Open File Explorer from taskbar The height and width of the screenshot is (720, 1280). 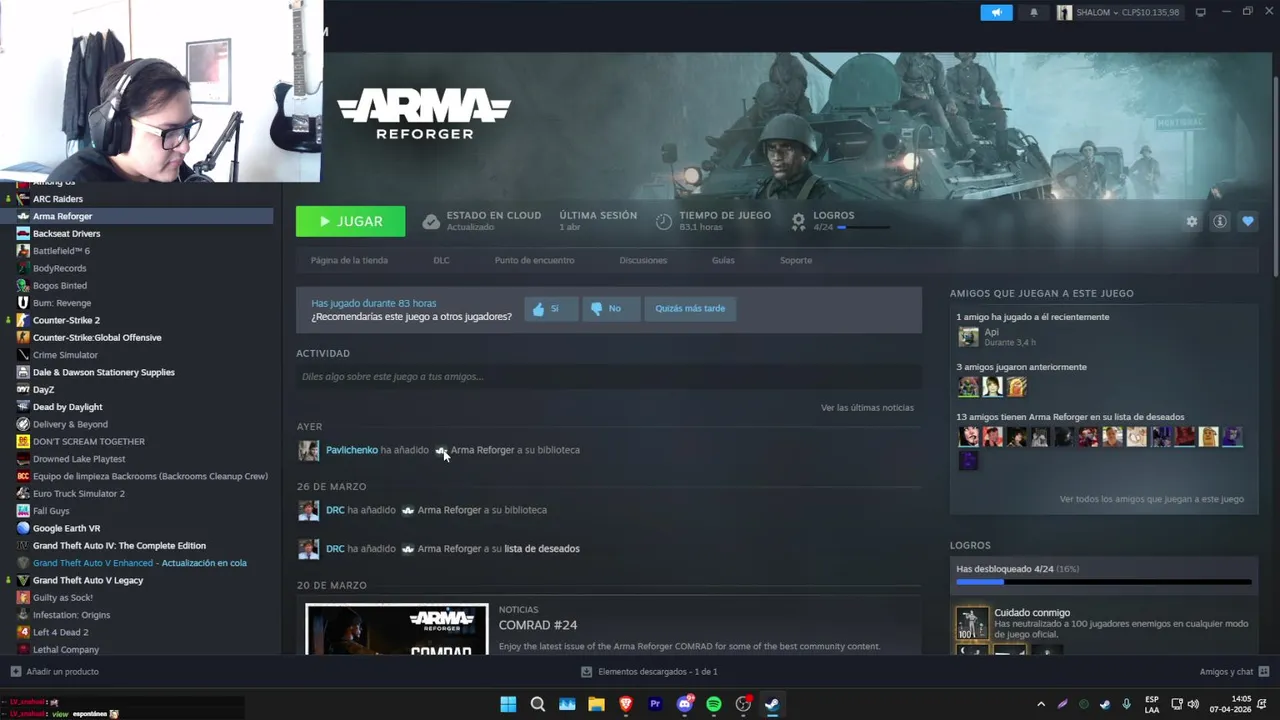point(596,704)
